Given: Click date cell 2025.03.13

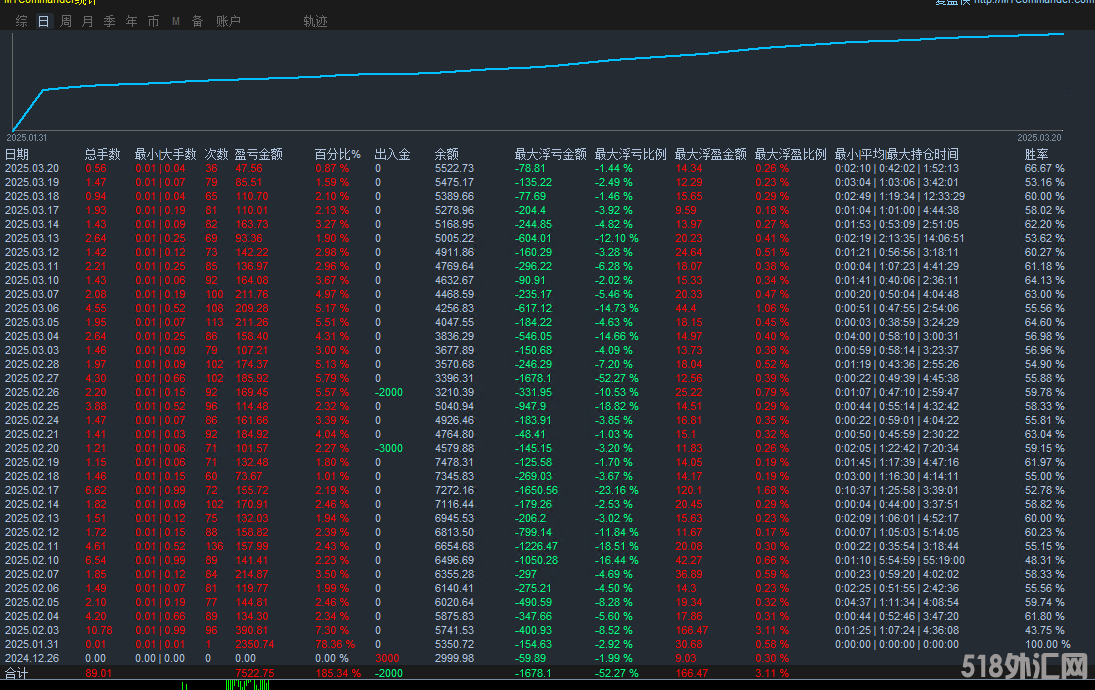Looking at the screenshot, I should coord(32,238).
